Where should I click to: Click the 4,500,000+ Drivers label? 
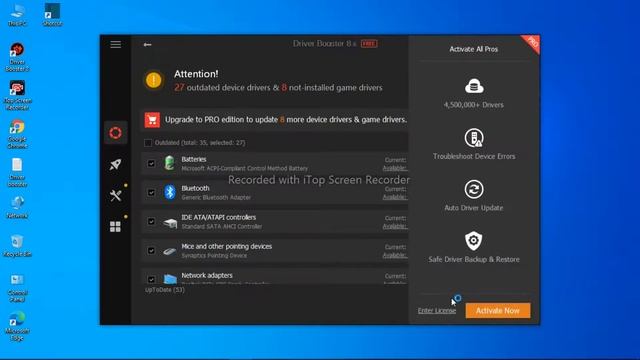point(473,105)
